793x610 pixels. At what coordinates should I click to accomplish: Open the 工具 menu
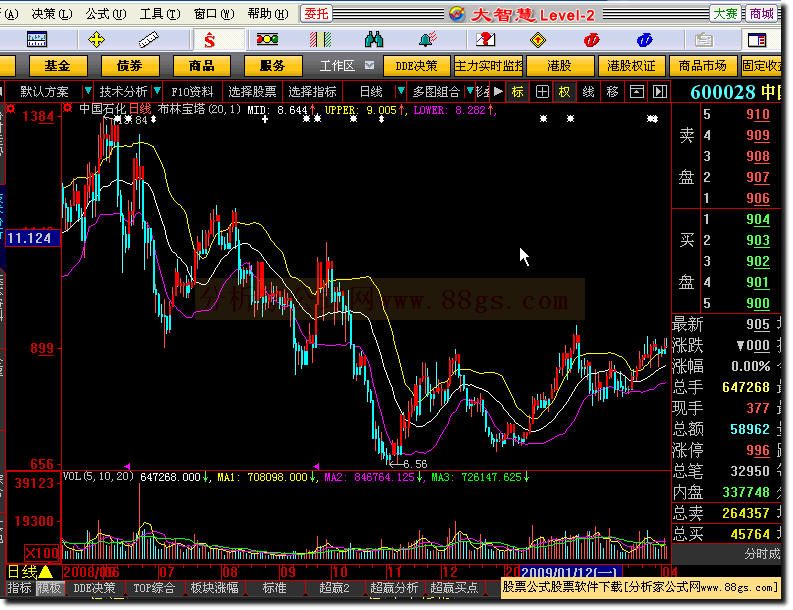(160, 14)
